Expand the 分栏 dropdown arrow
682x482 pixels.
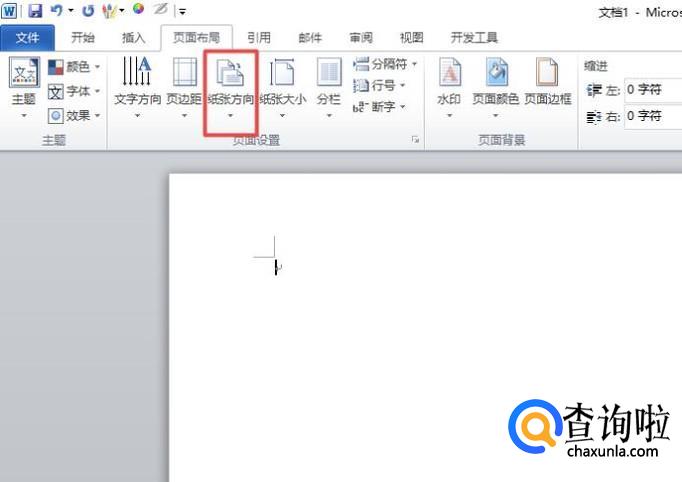point(329,116)
